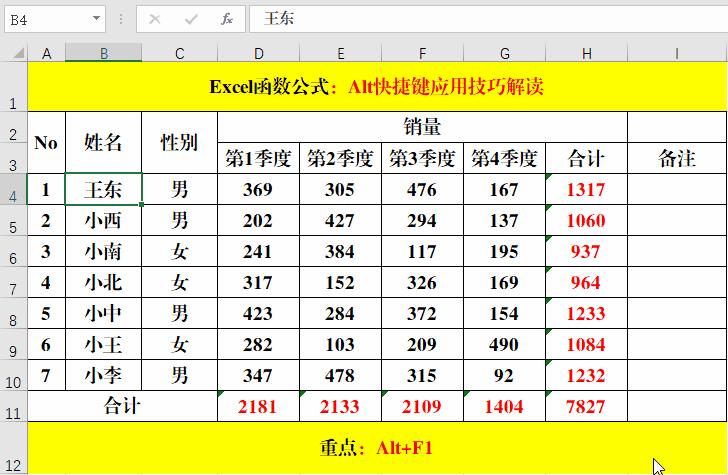Click the cell with value 369
Image resolution: width=728 pixels, height=475 pixels.
pyautogui.click(x=259, y=189)
